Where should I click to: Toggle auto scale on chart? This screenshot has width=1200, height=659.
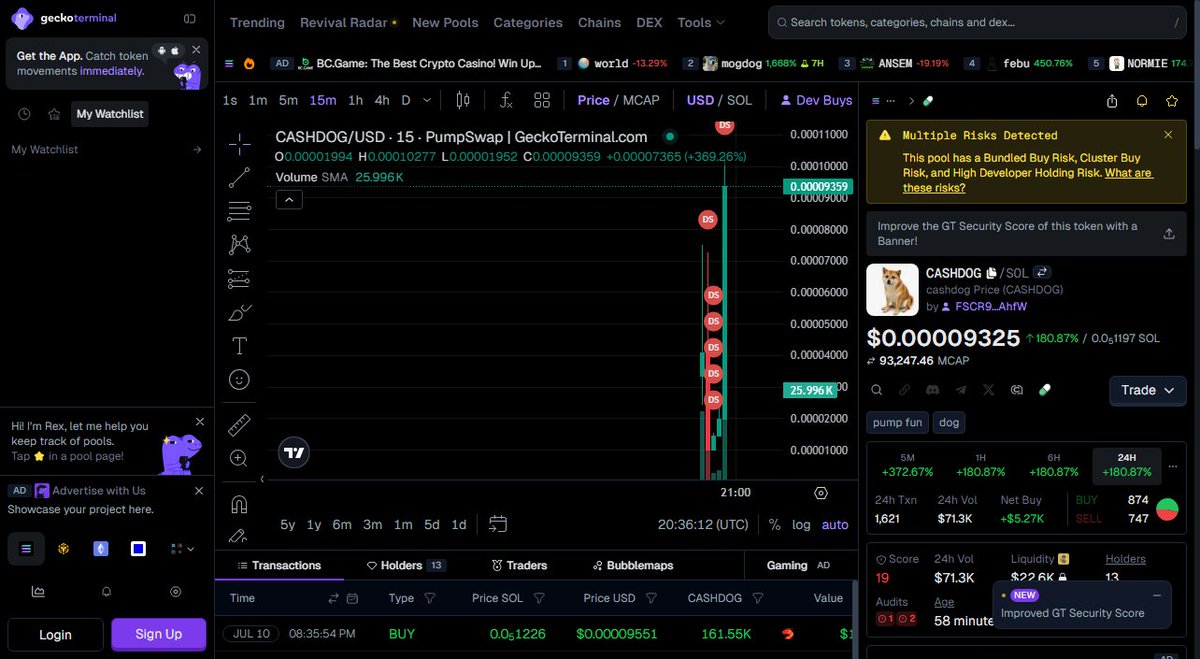coord(835,525)
